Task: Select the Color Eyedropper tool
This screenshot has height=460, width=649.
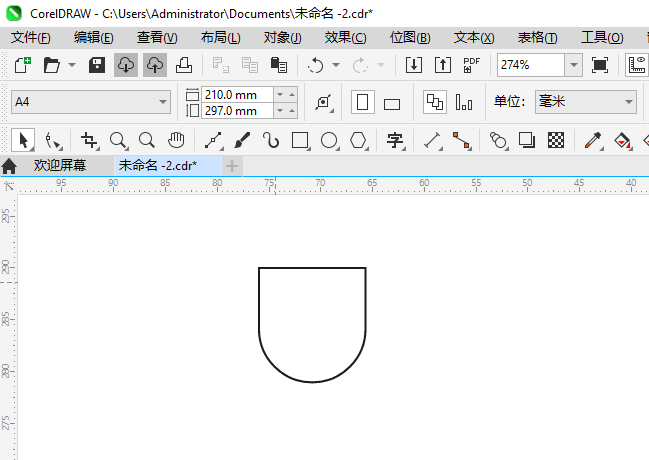Action: click(x=593, y=140)
